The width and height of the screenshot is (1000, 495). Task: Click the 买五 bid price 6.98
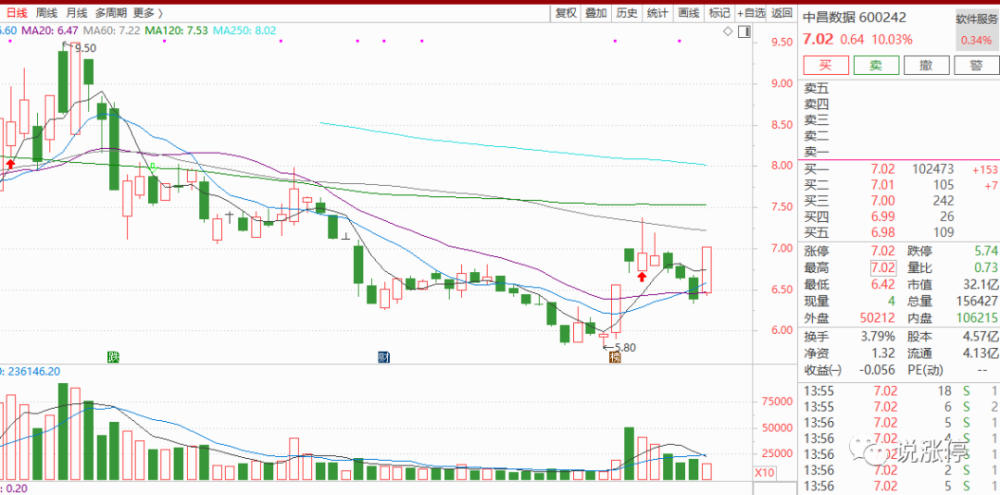(x=883, y=233)
